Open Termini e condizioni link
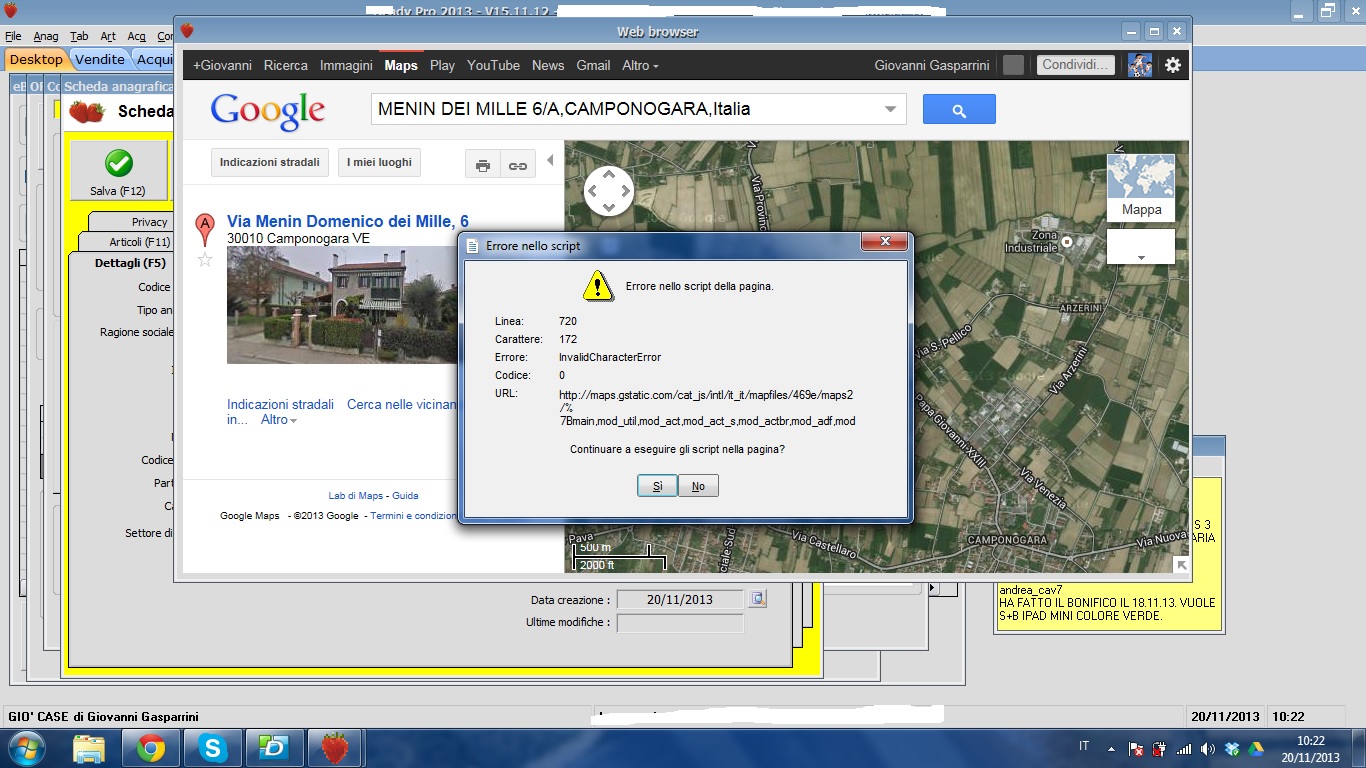The height and width of the screenshot is (768, 1366). [413, 516]
